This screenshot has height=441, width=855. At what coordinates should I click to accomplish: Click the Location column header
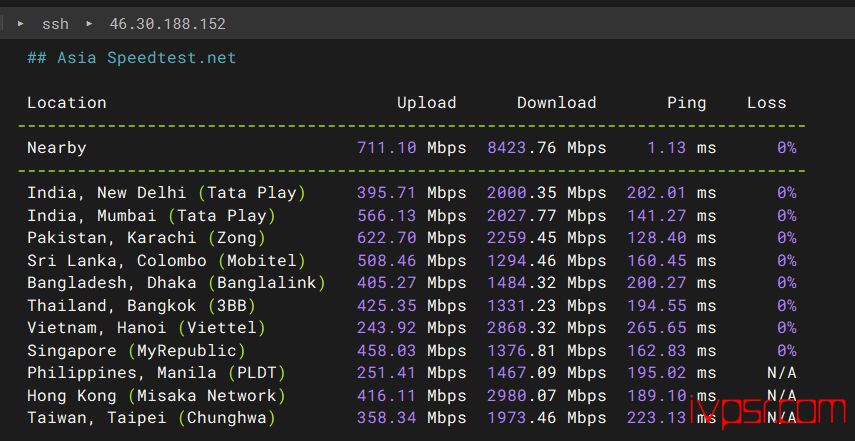67,102
